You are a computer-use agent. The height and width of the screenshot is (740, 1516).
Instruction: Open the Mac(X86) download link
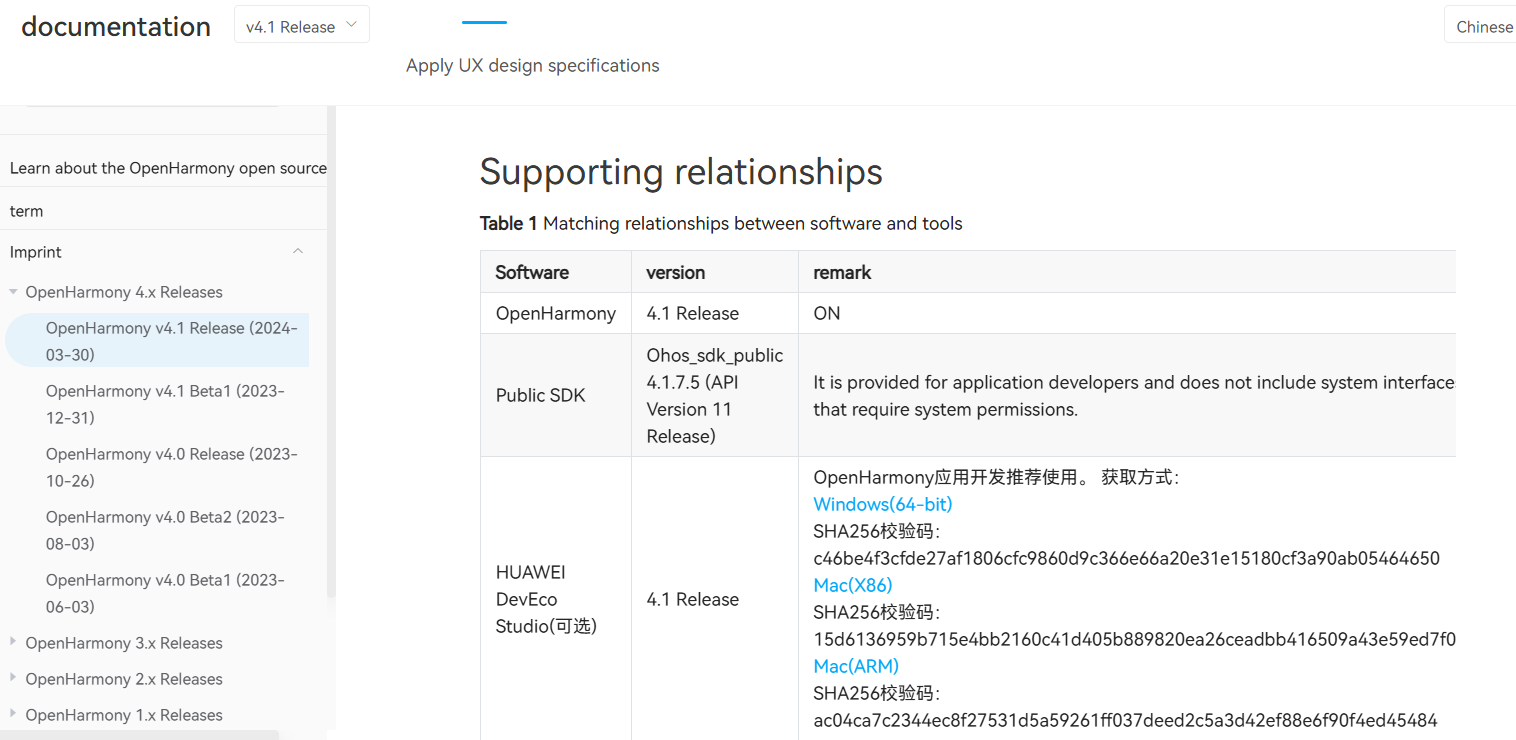tap(852, 585)
